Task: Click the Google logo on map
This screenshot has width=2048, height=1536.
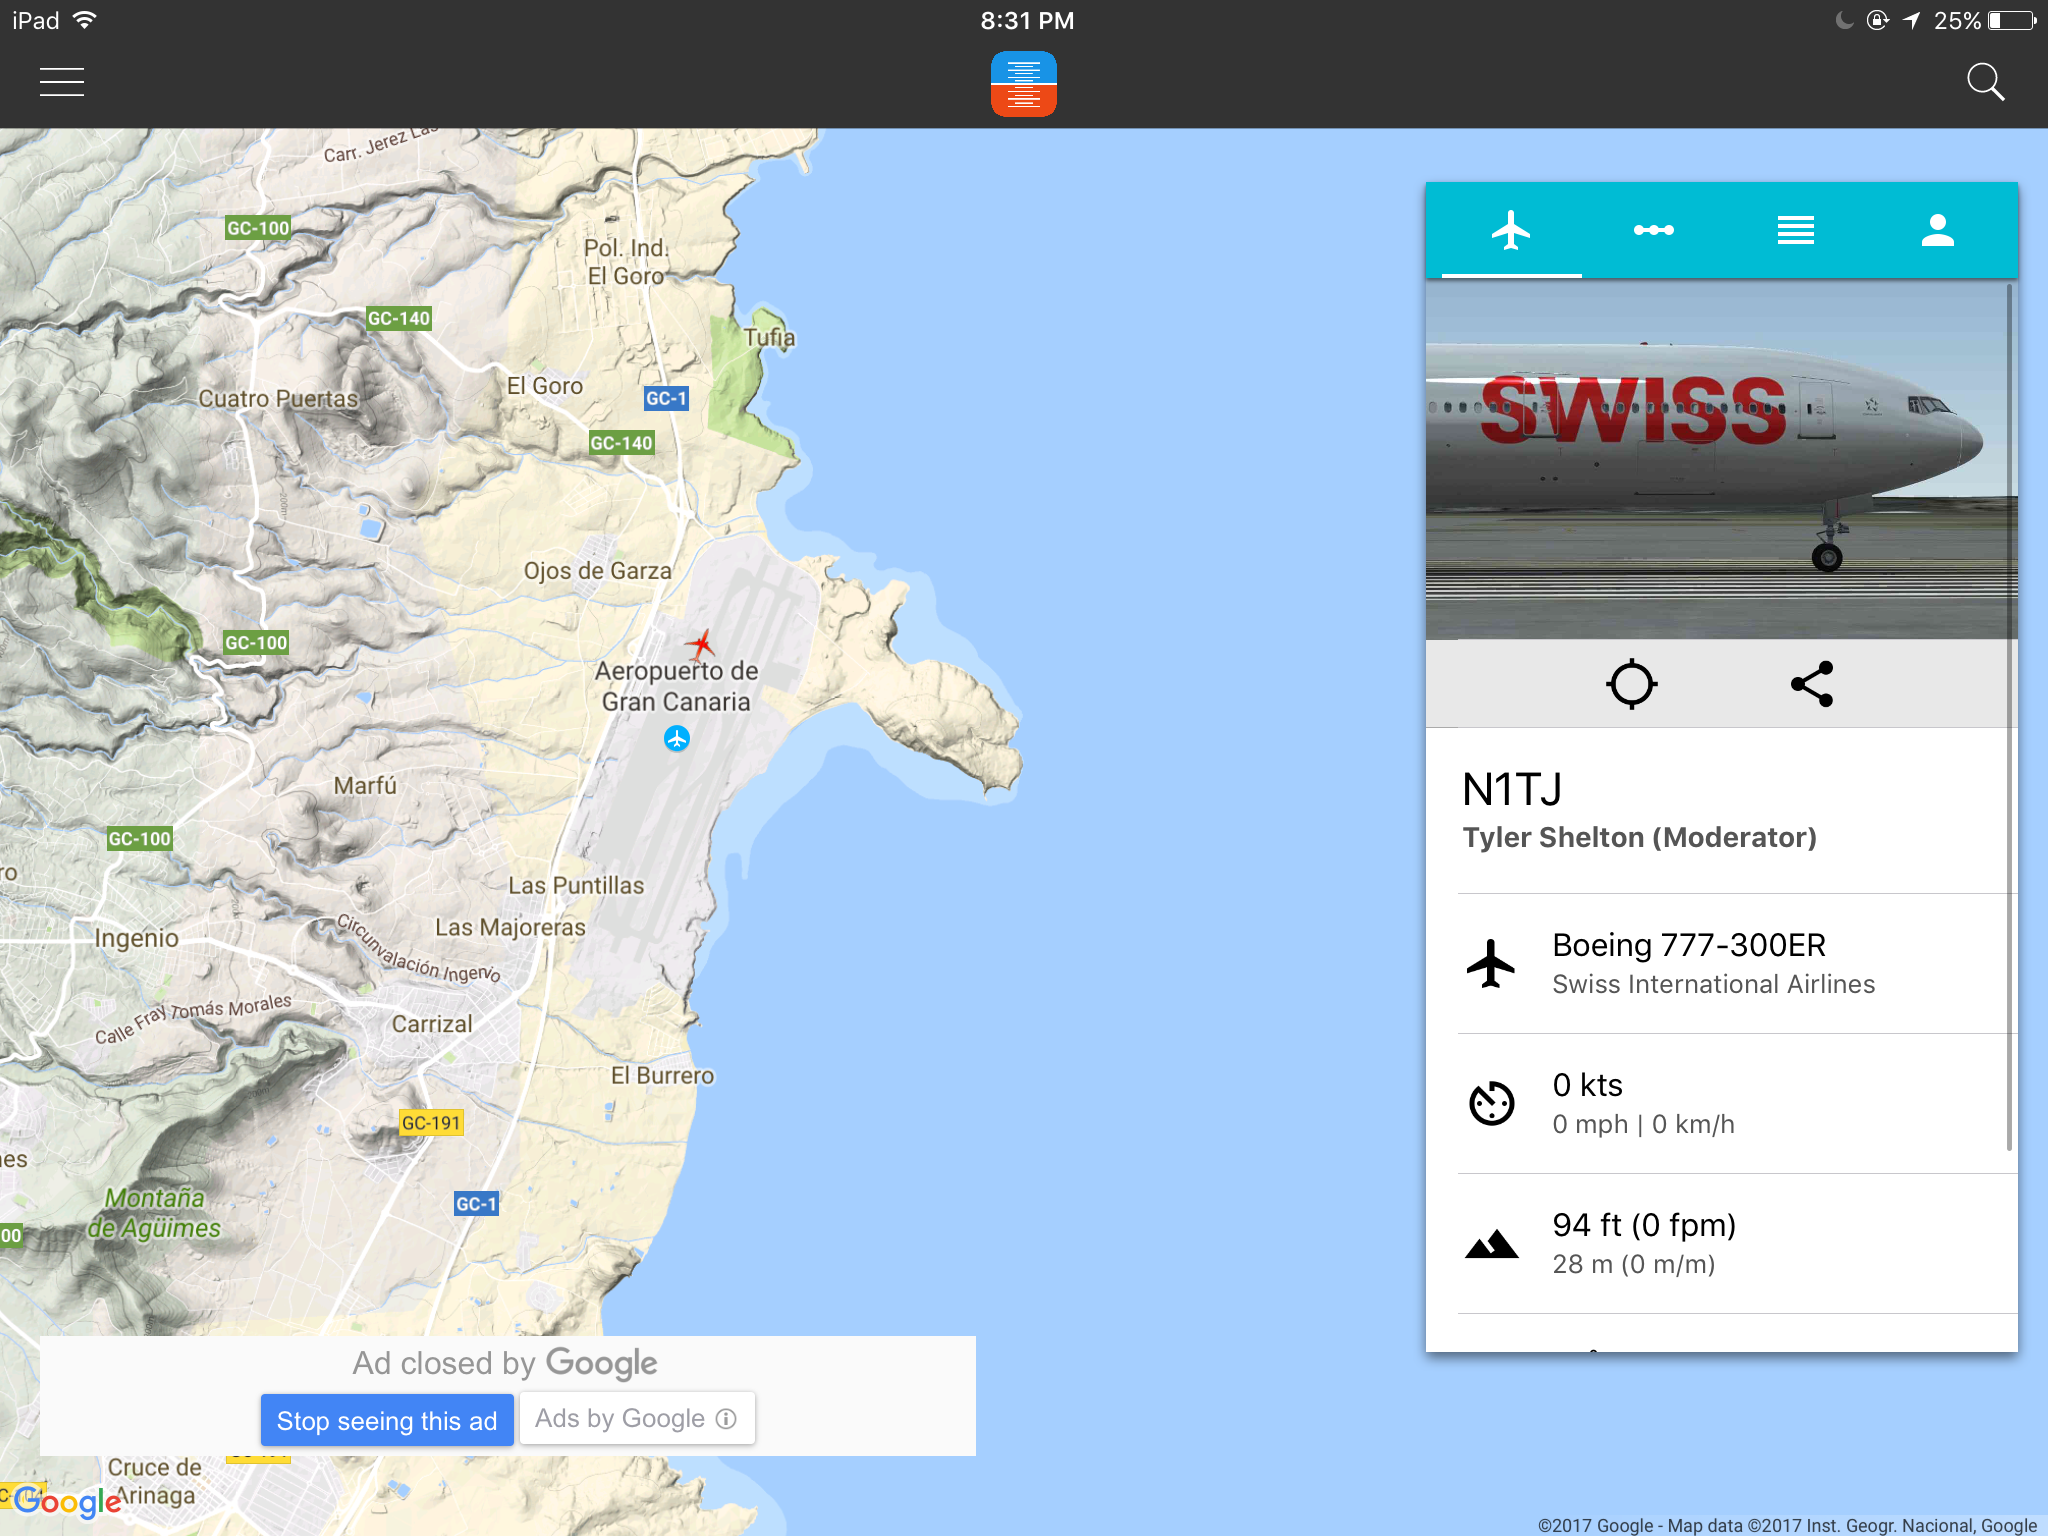Action: click(68, 1501)
